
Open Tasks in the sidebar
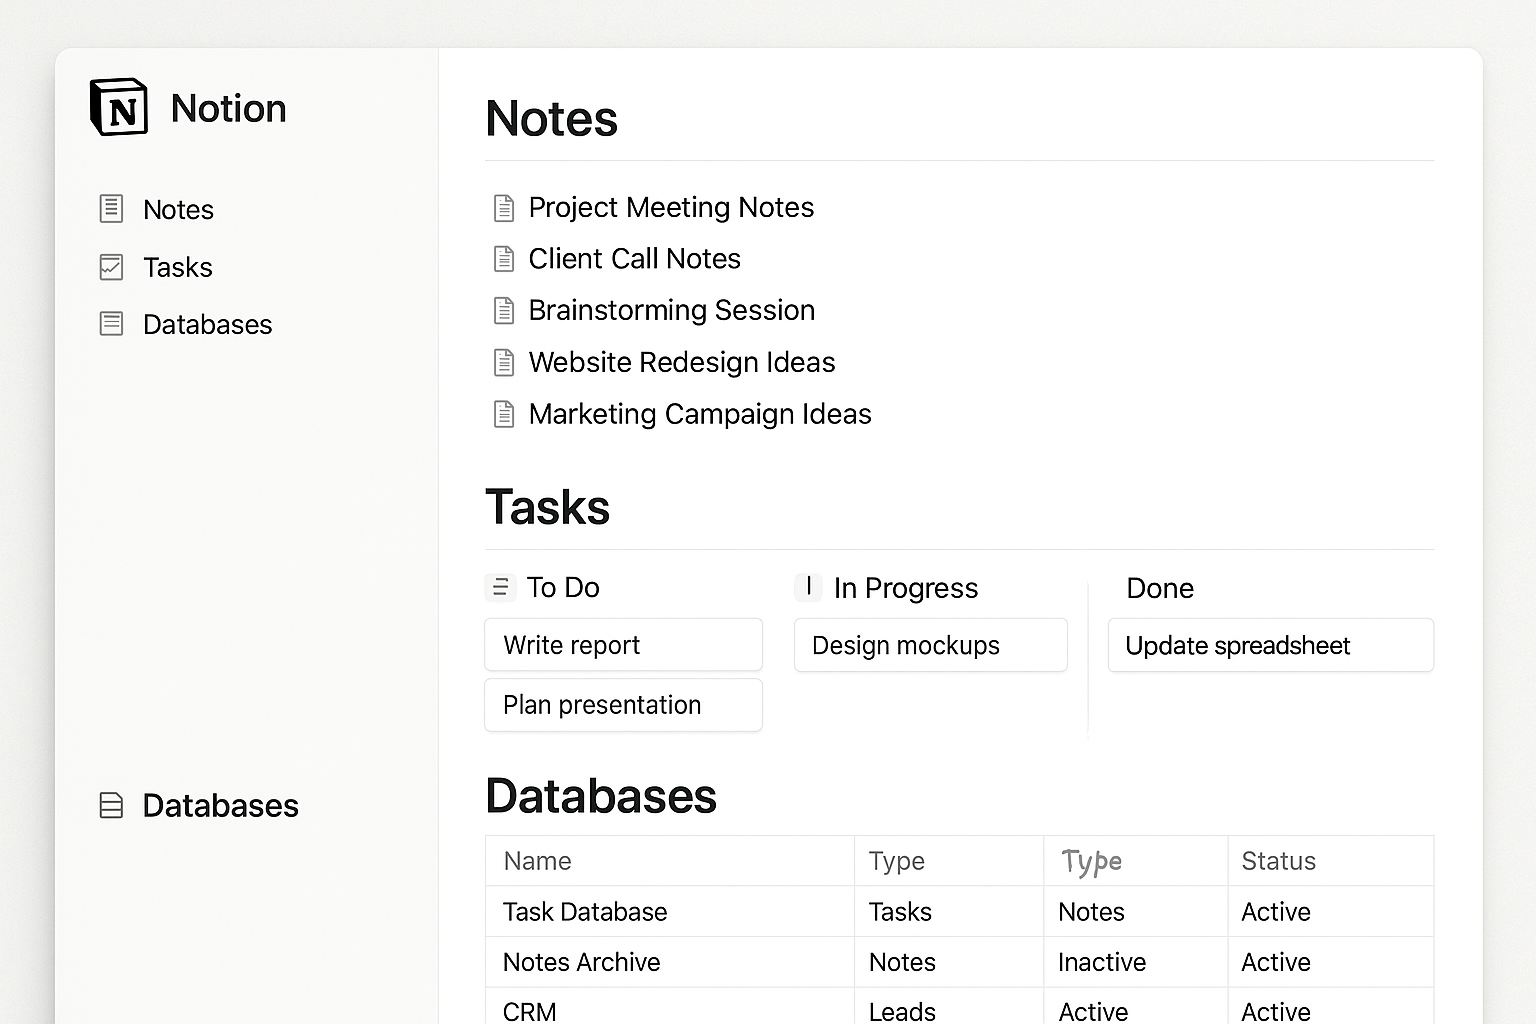pyautogui.click(x=178, y=267)
